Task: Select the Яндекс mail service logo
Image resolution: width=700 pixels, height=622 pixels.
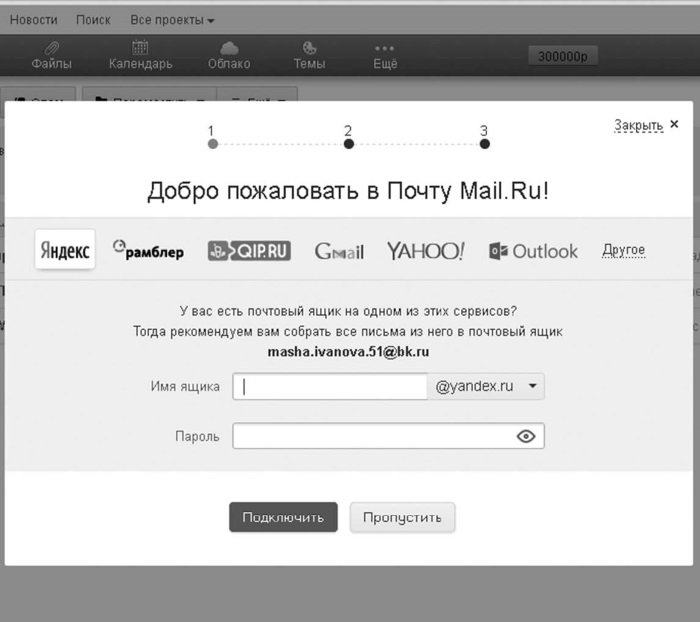Action: [x=65, y=249]
